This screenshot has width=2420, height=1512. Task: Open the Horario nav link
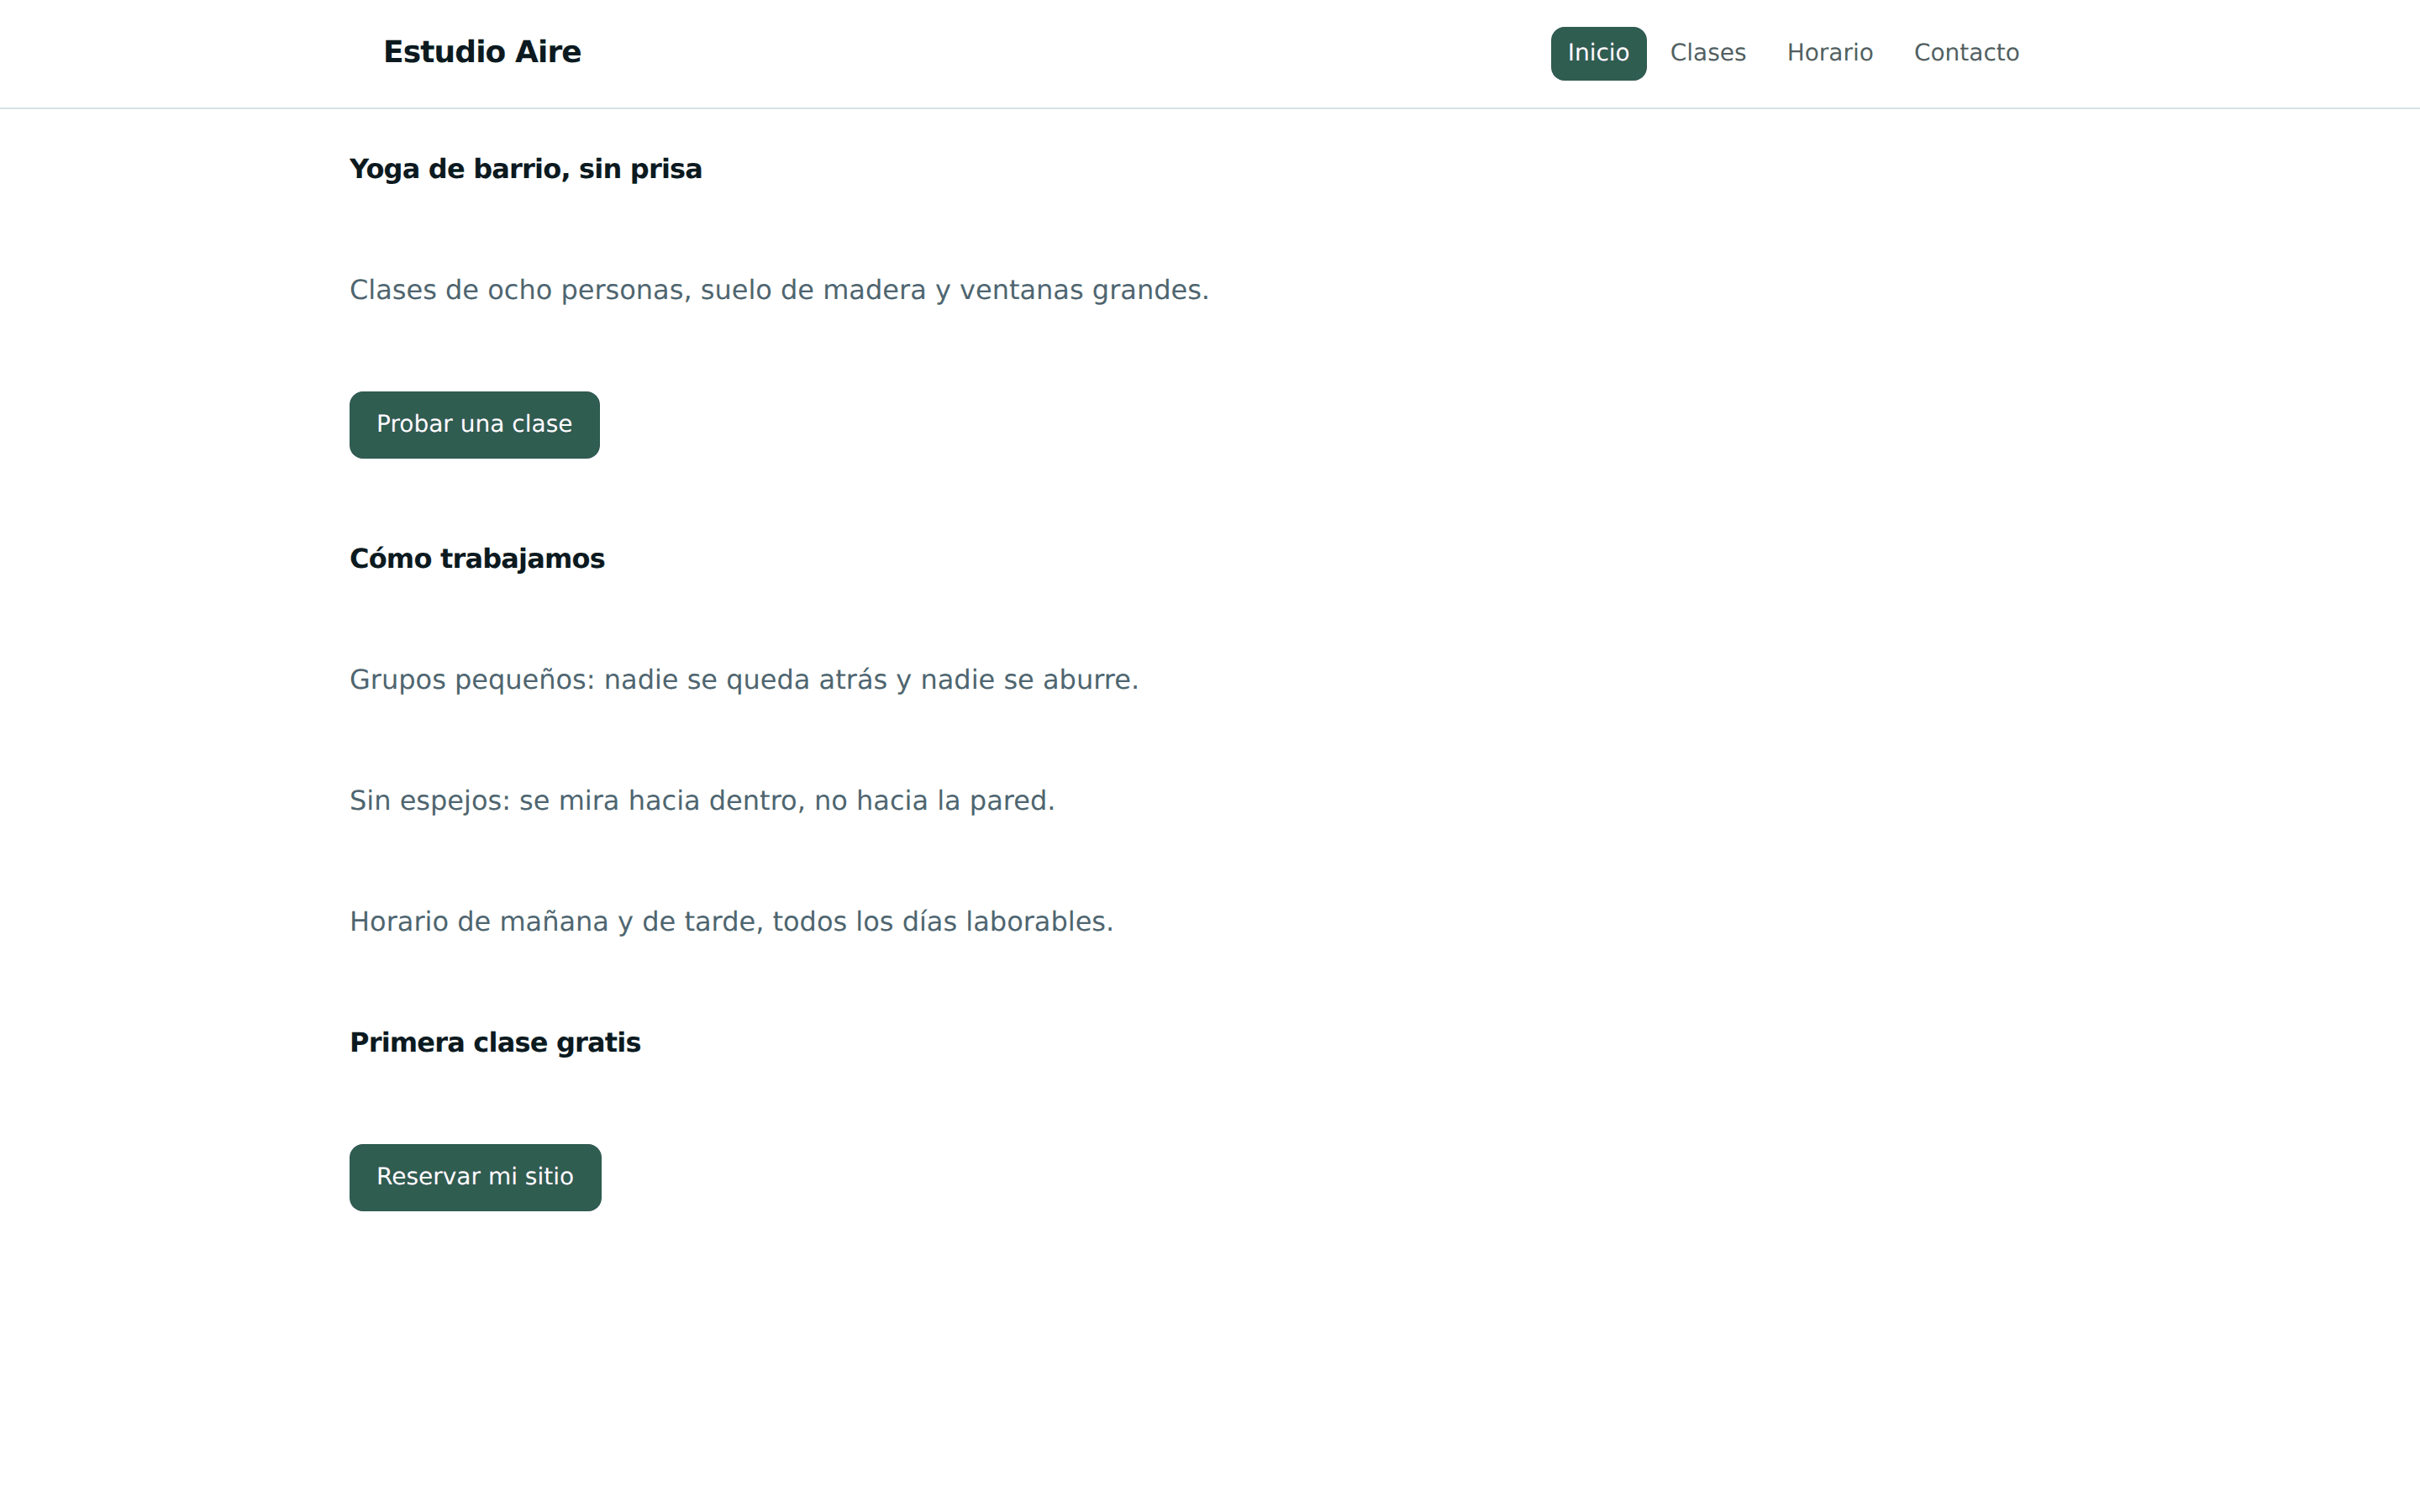(x=1829, y=53)
